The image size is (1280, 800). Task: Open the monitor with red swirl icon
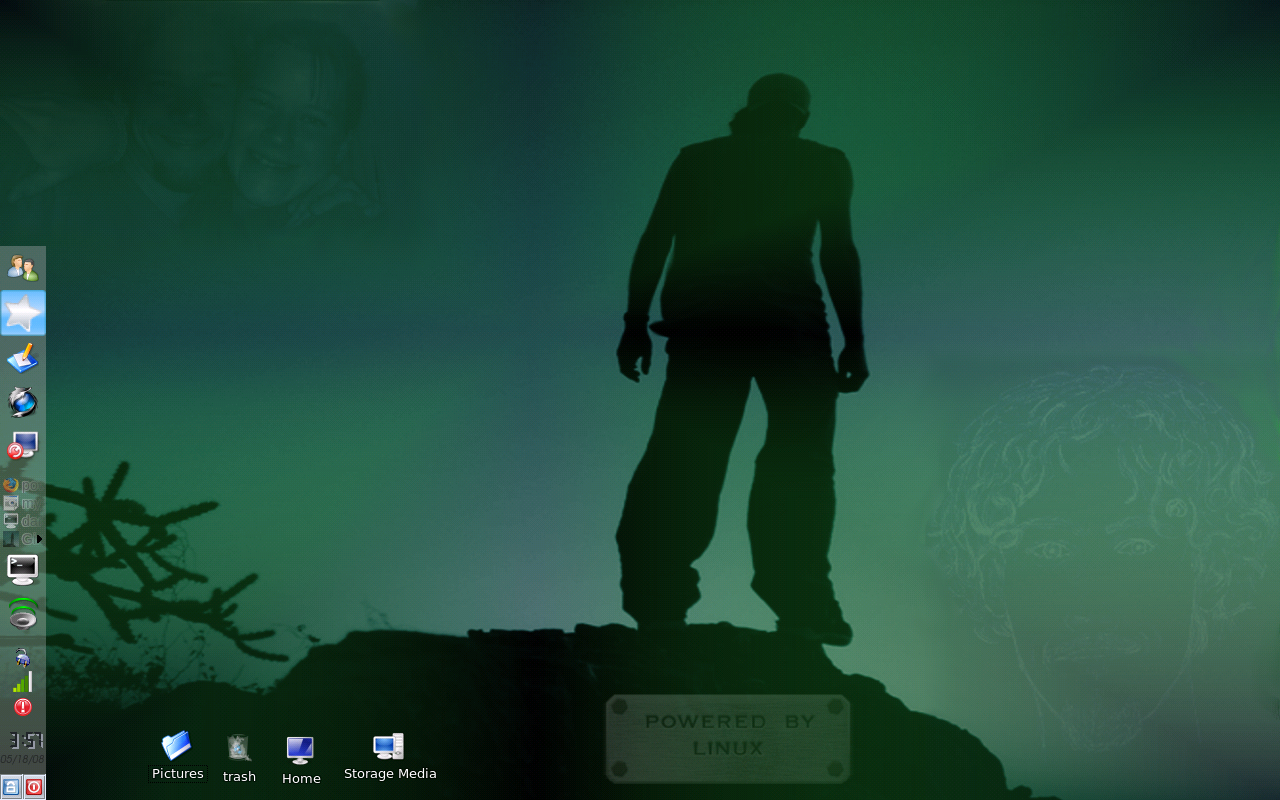click(22, 446)
